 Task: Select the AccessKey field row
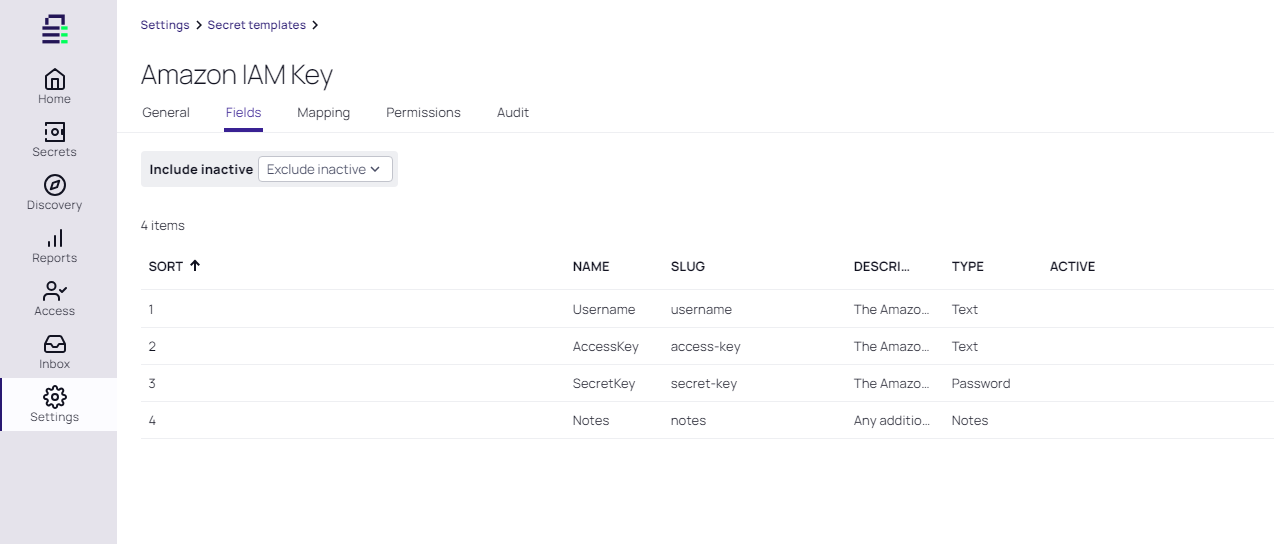point(707,347)
